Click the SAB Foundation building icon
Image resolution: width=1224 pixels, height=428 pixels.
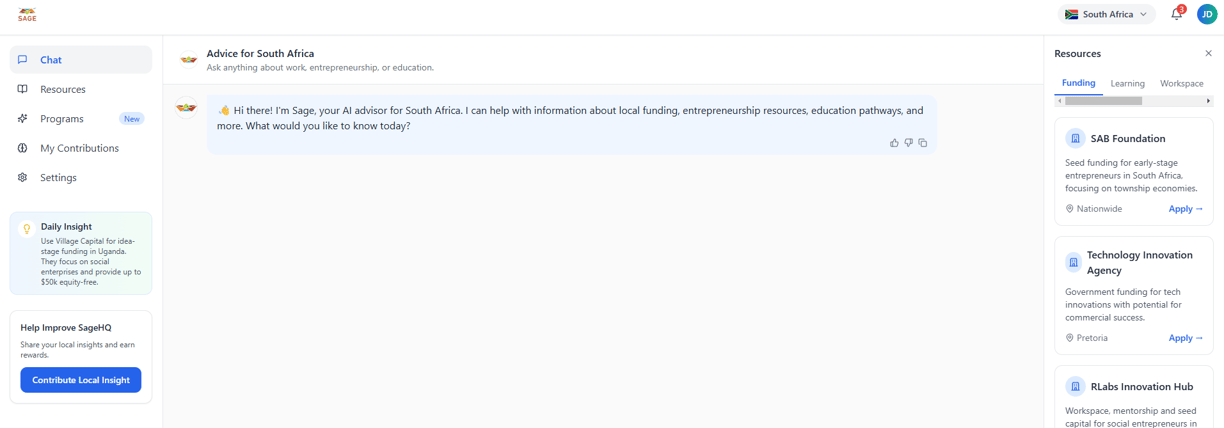click(x=1075, y=138)
